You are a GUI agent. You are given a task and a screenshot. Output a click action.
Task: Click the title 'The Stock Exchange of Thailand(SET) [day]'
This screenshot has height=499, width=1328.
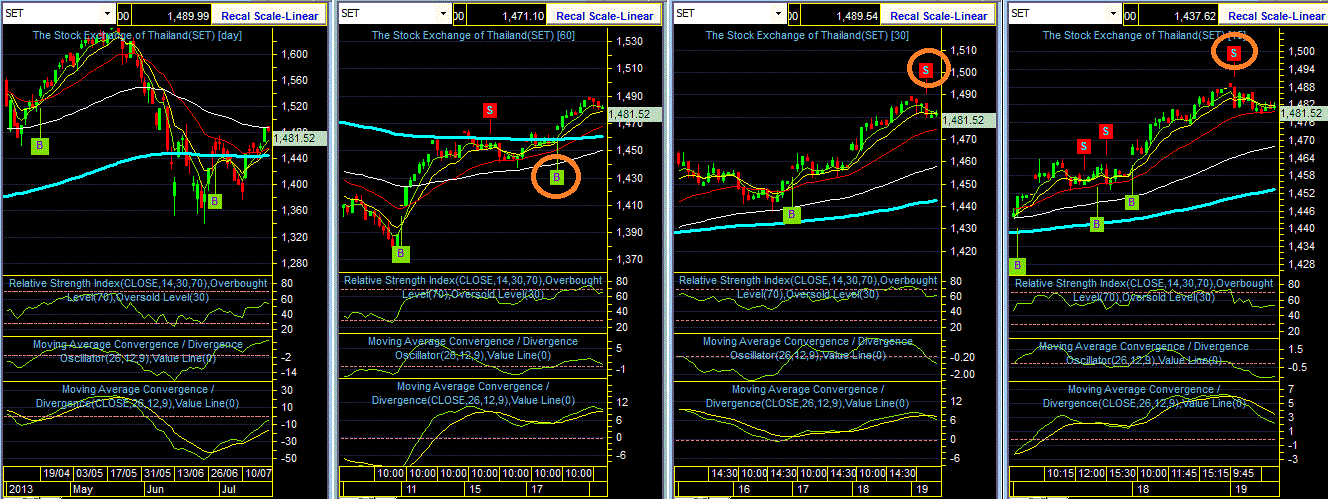(x=138, y=35)
